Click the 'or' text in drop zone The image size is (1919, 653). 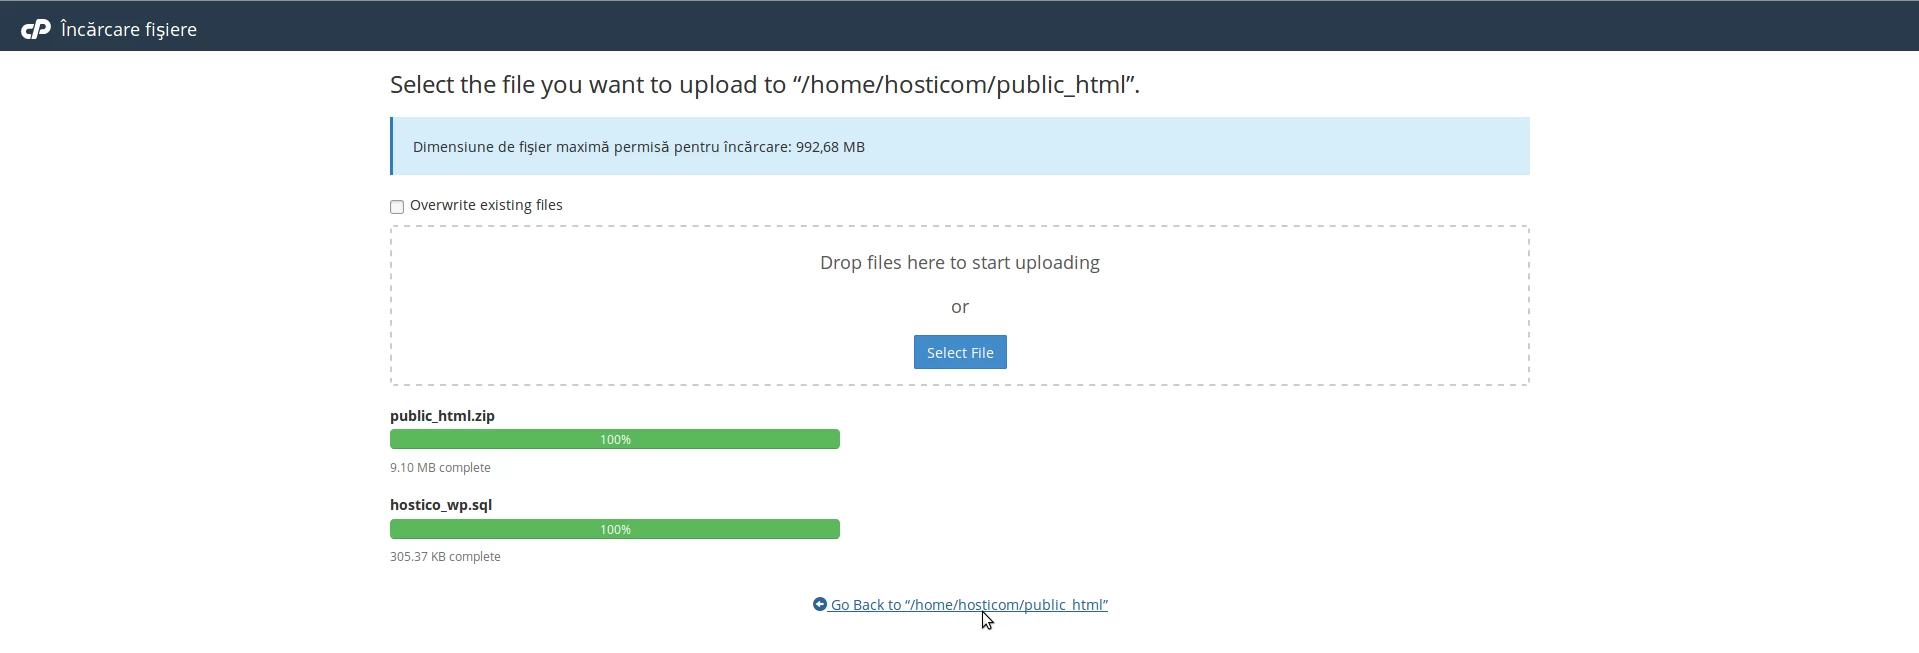tap(959, 307)
